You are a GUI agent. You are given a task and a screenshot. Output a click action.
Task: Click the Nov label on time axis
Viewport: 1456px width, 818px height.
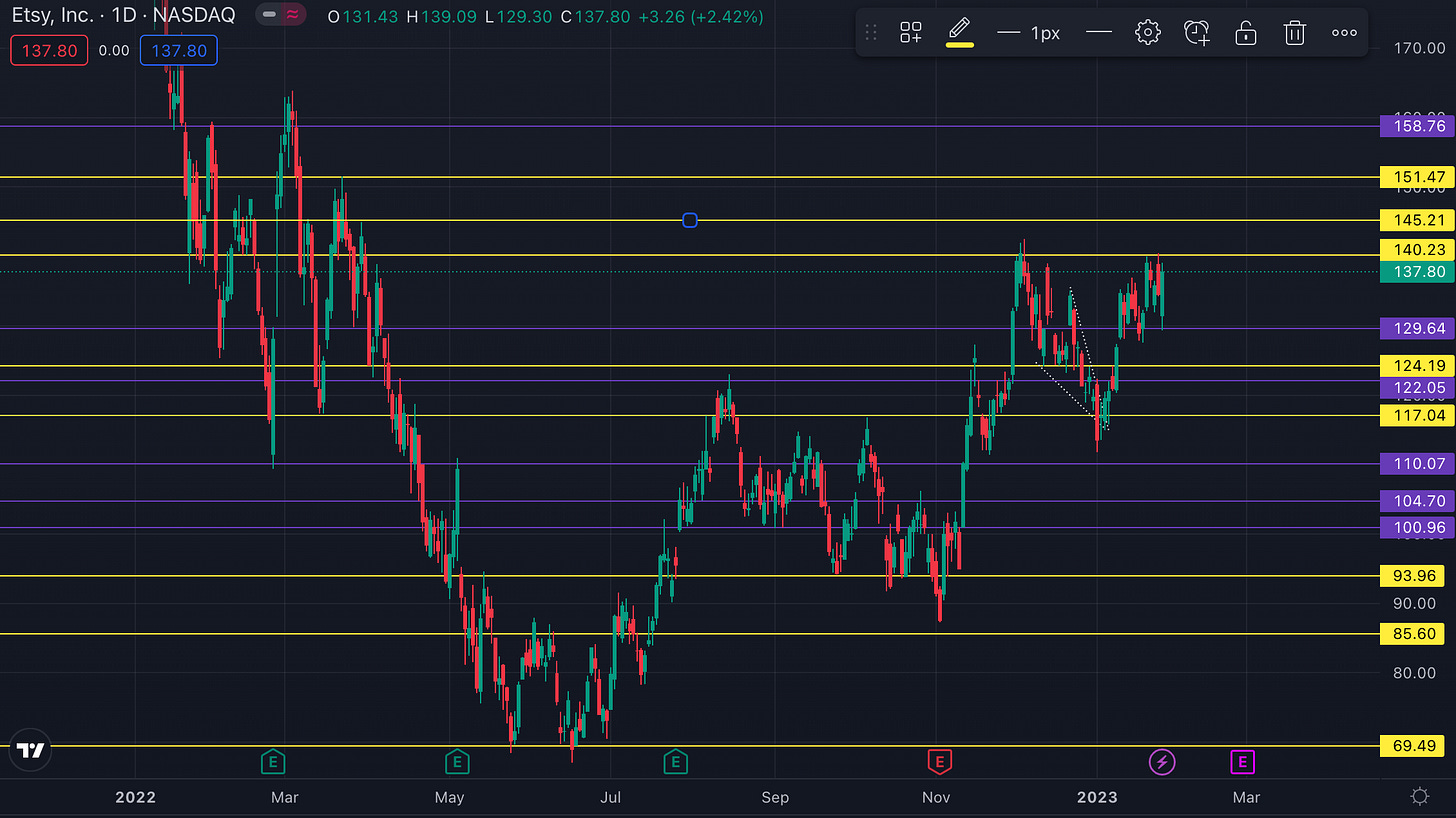point(936,797)
